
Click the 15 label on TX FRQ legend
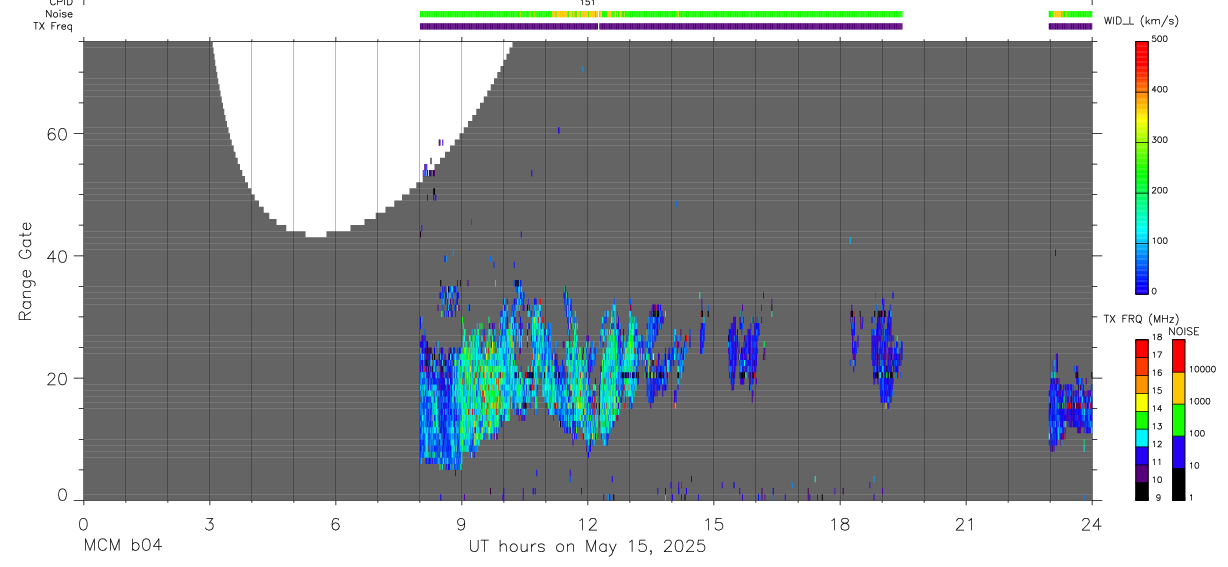click(x=1158, y=391)
